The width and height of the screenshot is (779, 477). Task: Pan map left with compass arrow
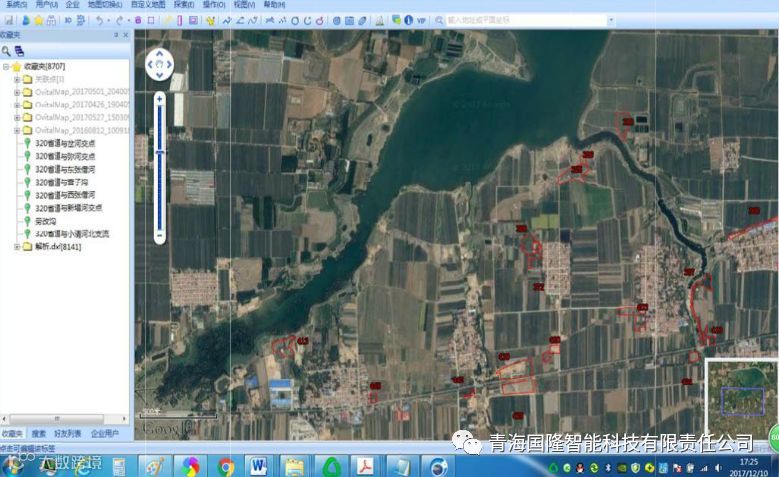coord(150,64)
